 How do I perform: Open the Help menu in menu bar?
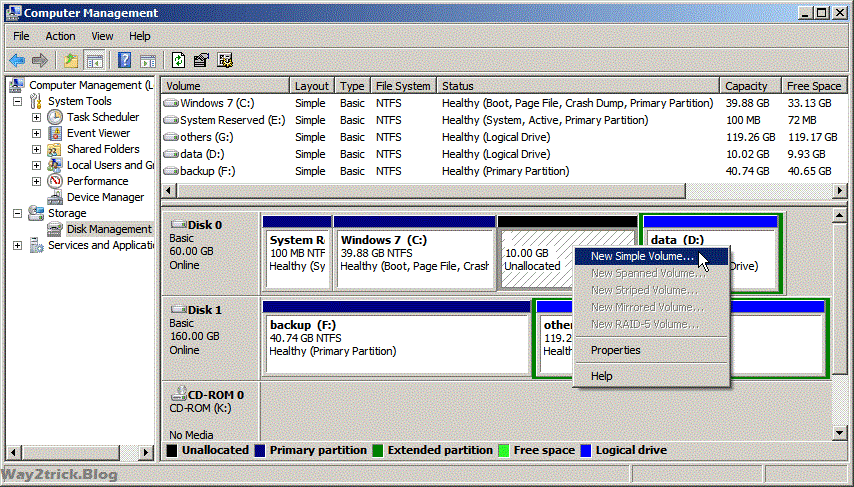(139, 36)
